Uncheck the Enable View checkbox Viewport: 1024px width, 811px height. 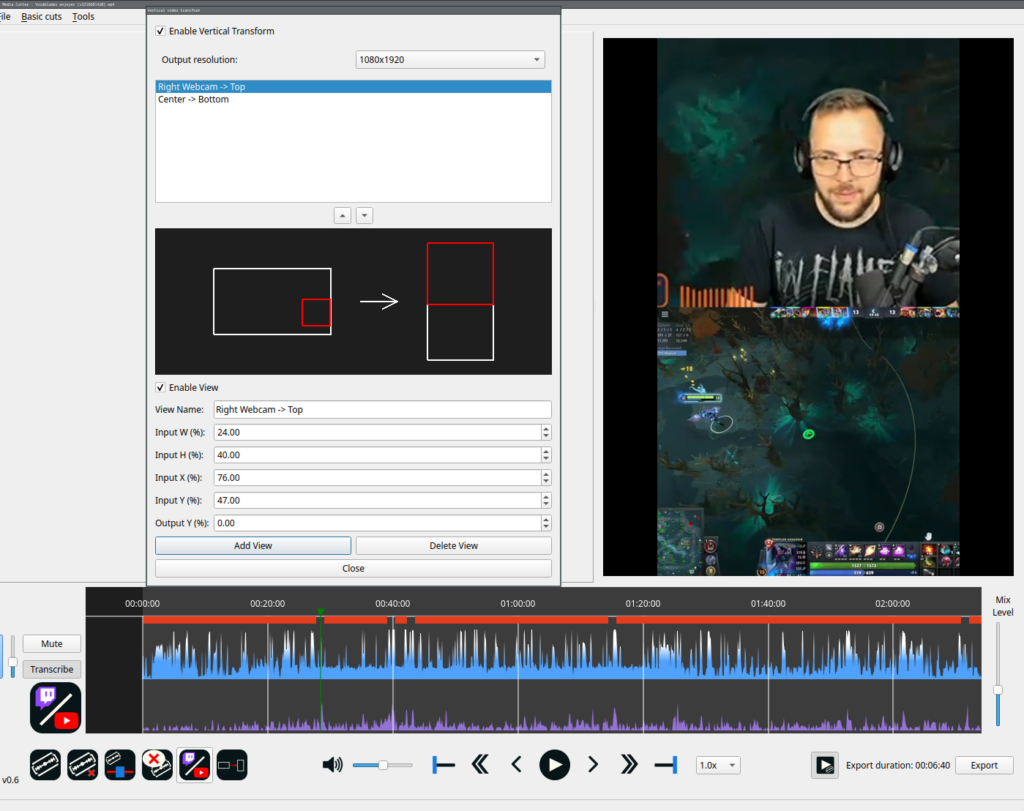161,387
